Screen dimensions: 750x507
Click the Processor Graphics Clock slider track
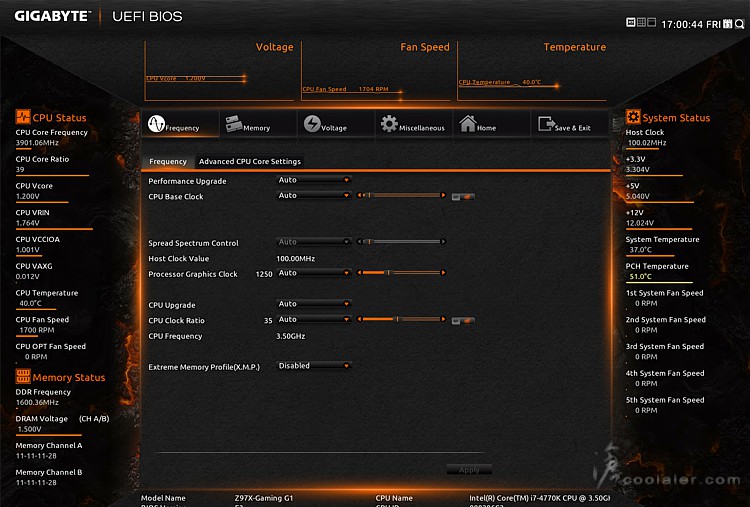click(x=401, y=273)
